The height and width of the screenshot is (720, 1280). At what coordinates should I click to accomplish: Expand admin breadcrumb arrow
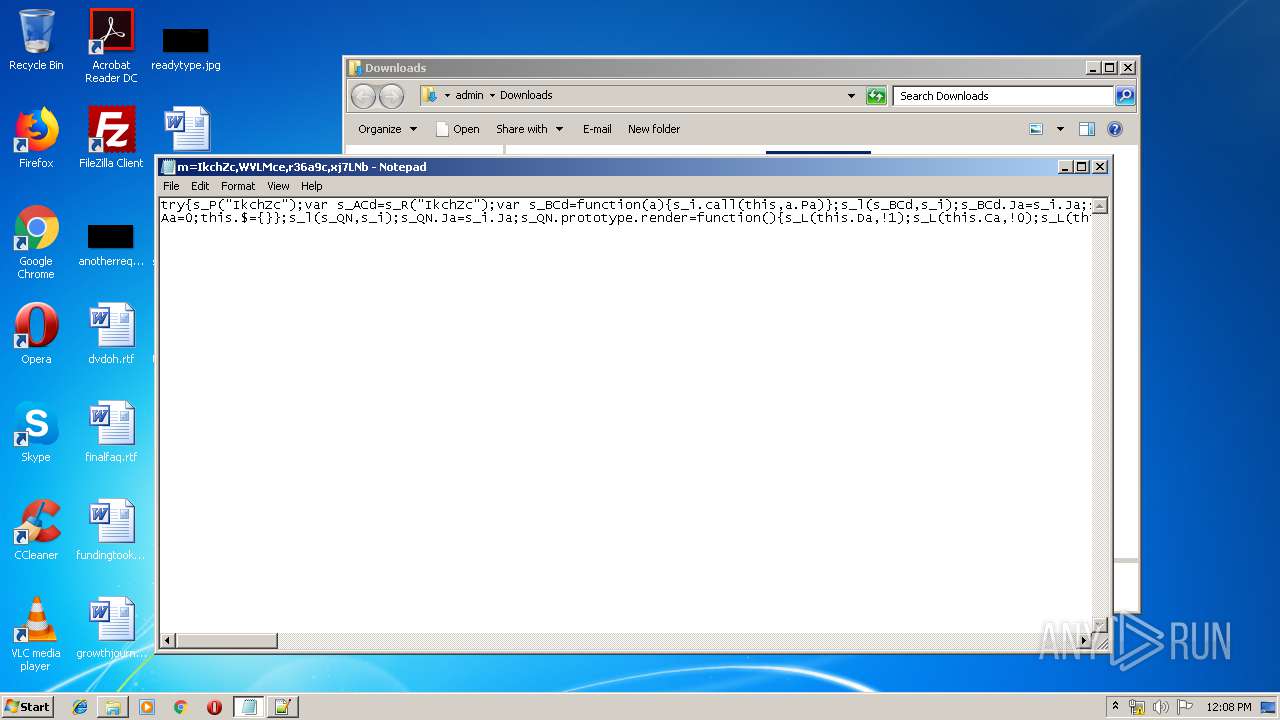[492, 96]
